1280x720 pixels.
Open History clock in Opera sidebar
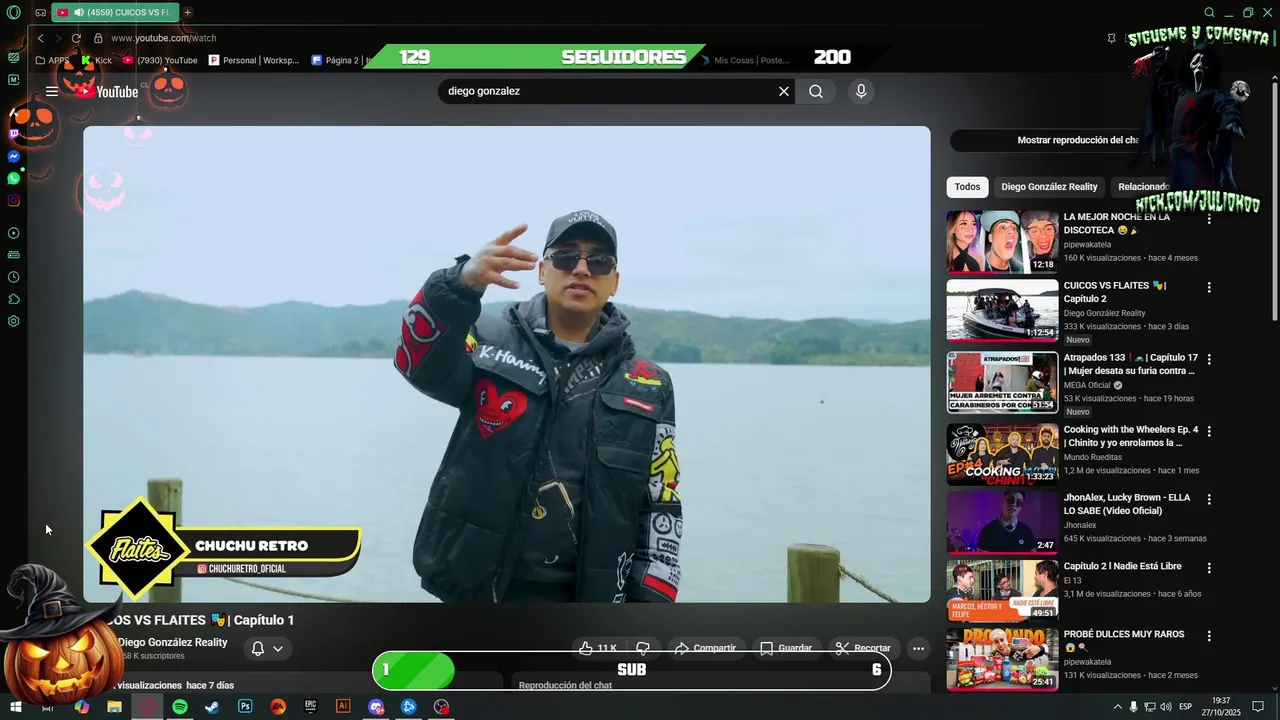13,277
